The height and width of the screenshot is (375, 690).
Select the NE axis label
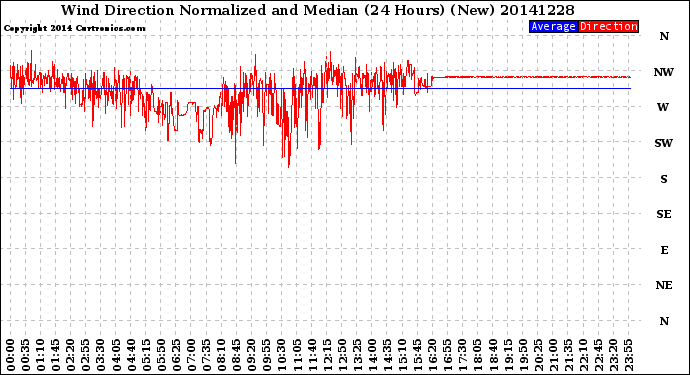click(664, 286)
